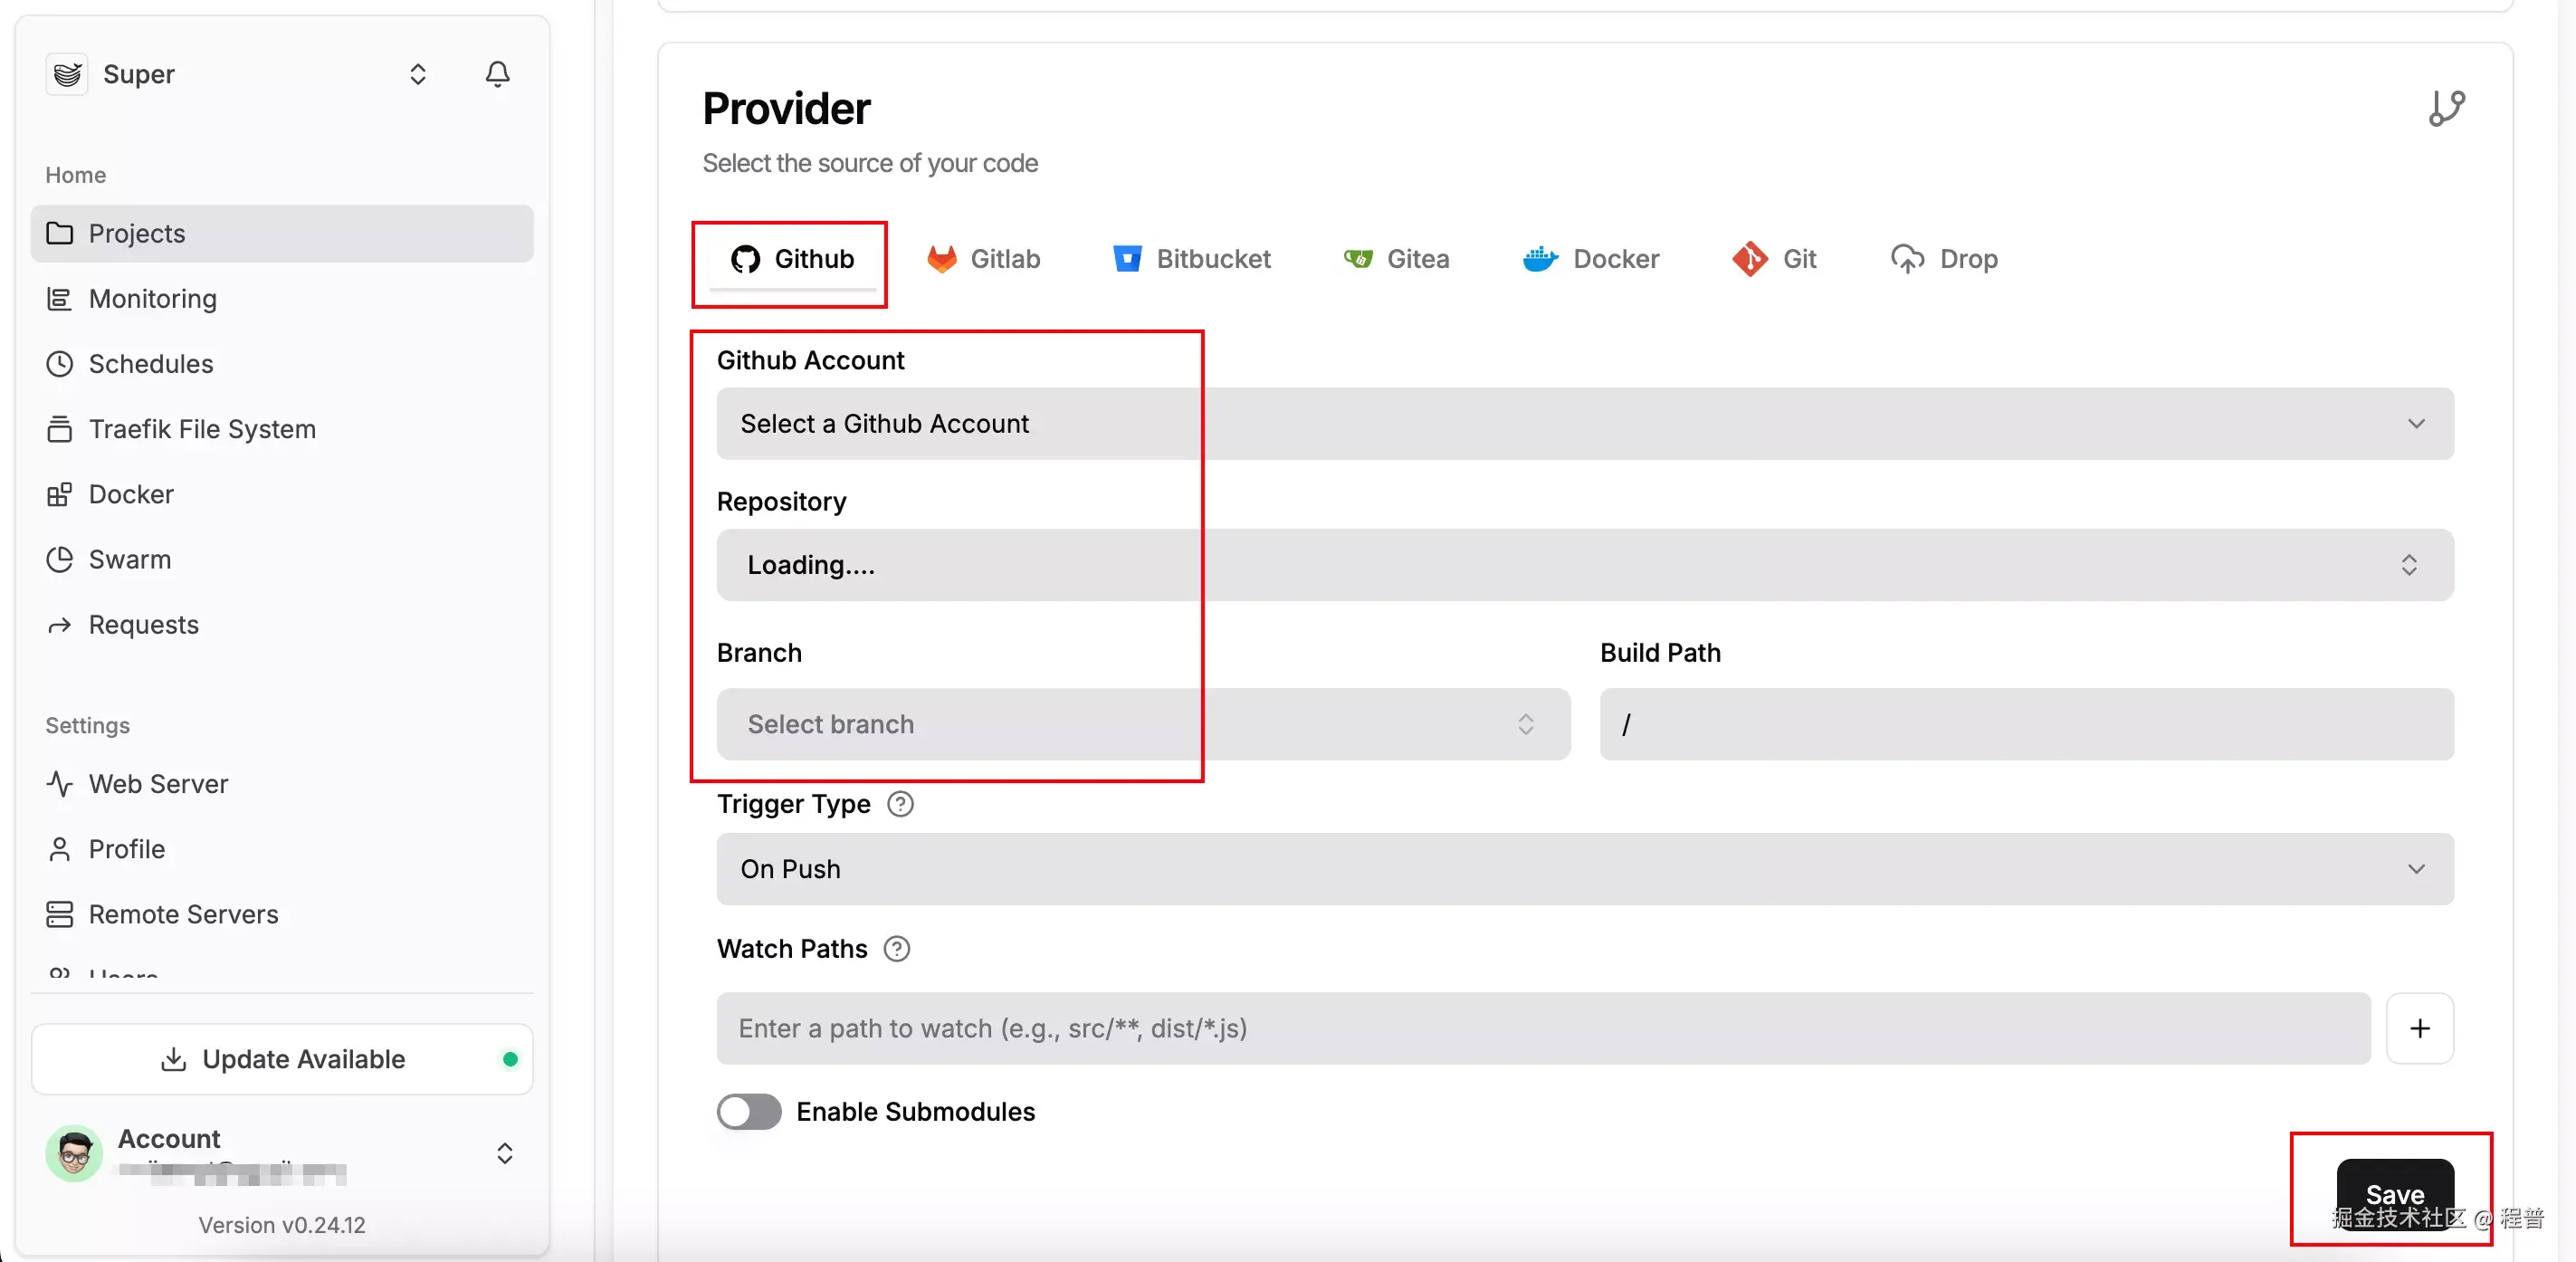2576x1262 pixels.
Task: Open the Trigger Type help icon
Action: [899, 804]
